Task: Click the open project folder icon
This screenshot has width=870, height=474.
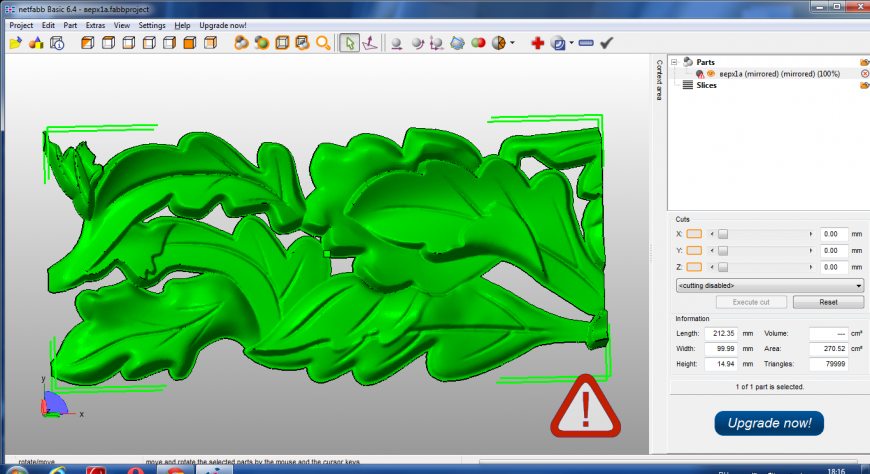Action: [x=15, y=43]
